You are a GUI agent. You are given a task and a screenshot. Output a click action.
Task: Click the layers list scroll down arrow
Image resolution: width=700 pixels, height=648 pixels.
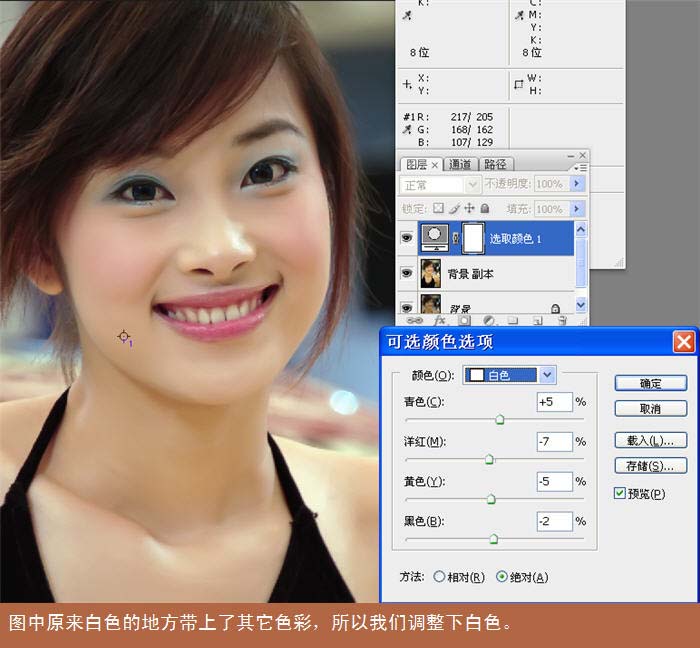580,305
